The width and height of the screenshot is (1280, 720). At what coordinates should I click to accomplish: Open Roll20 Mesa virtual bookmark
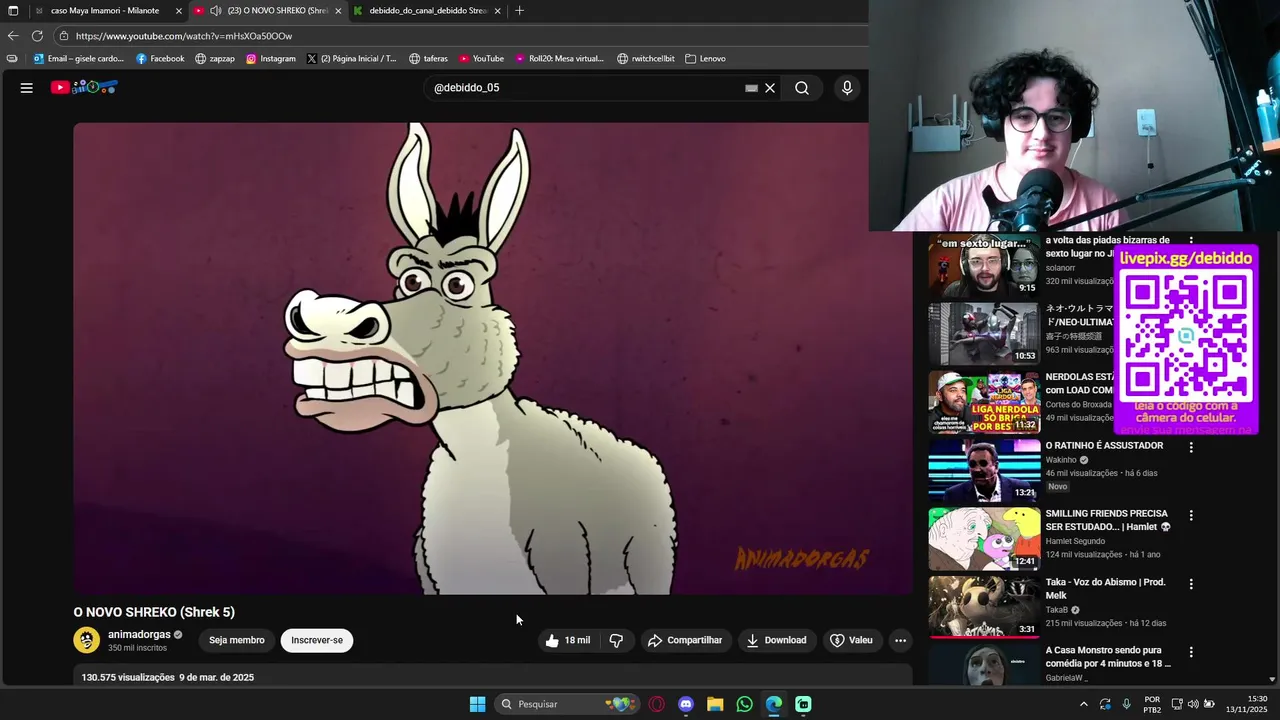point(560,59)
